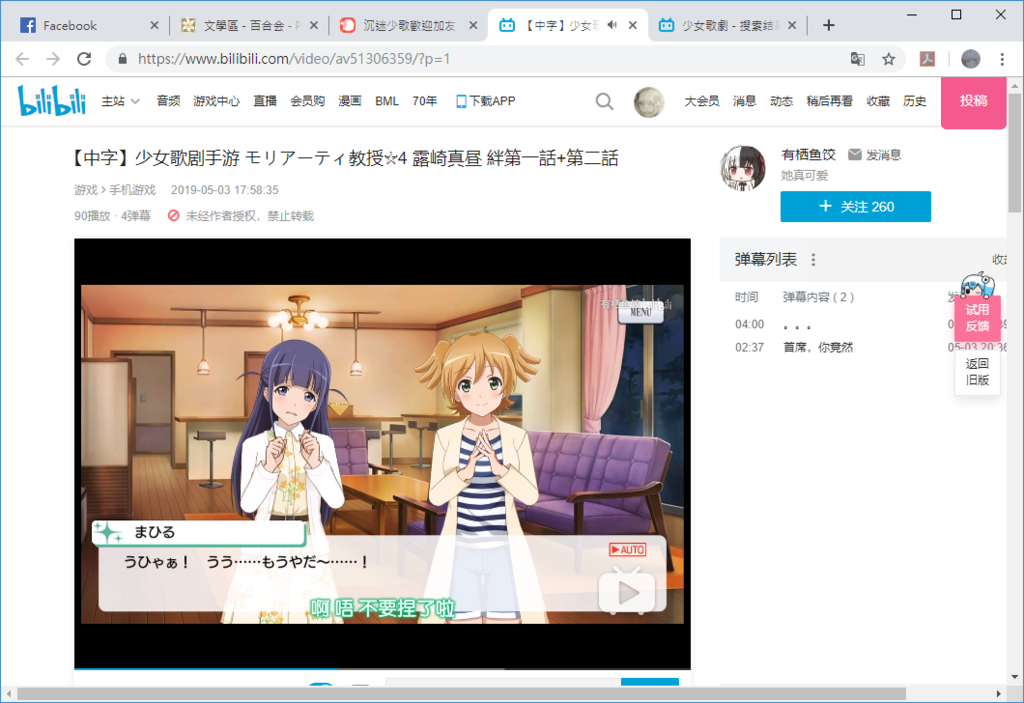Close the active 【中字】少女 video tab
The width and height of the screenshot is (1024, 703).
633,25
